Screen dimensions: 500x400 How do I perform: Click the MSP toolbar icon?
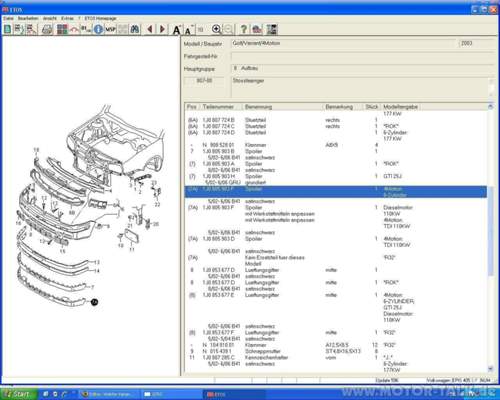point(110,29)
